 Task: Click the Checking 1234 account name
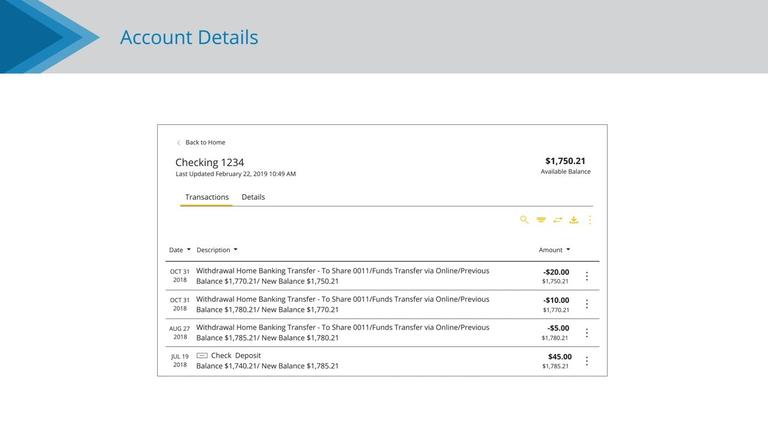210,163
